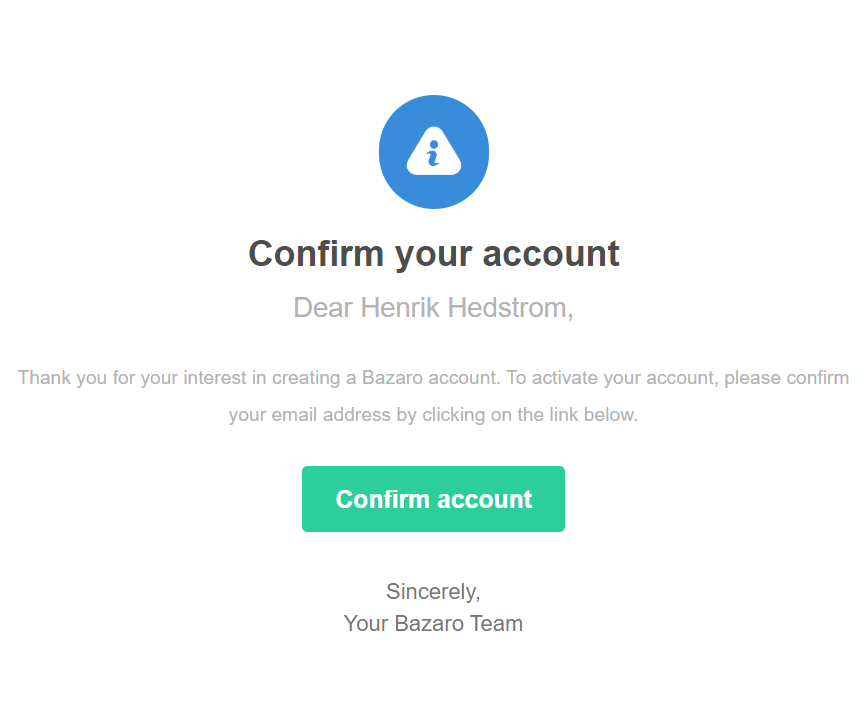Click "To activate your account" in the paragraph
The image size is (868, 711).
612,378
